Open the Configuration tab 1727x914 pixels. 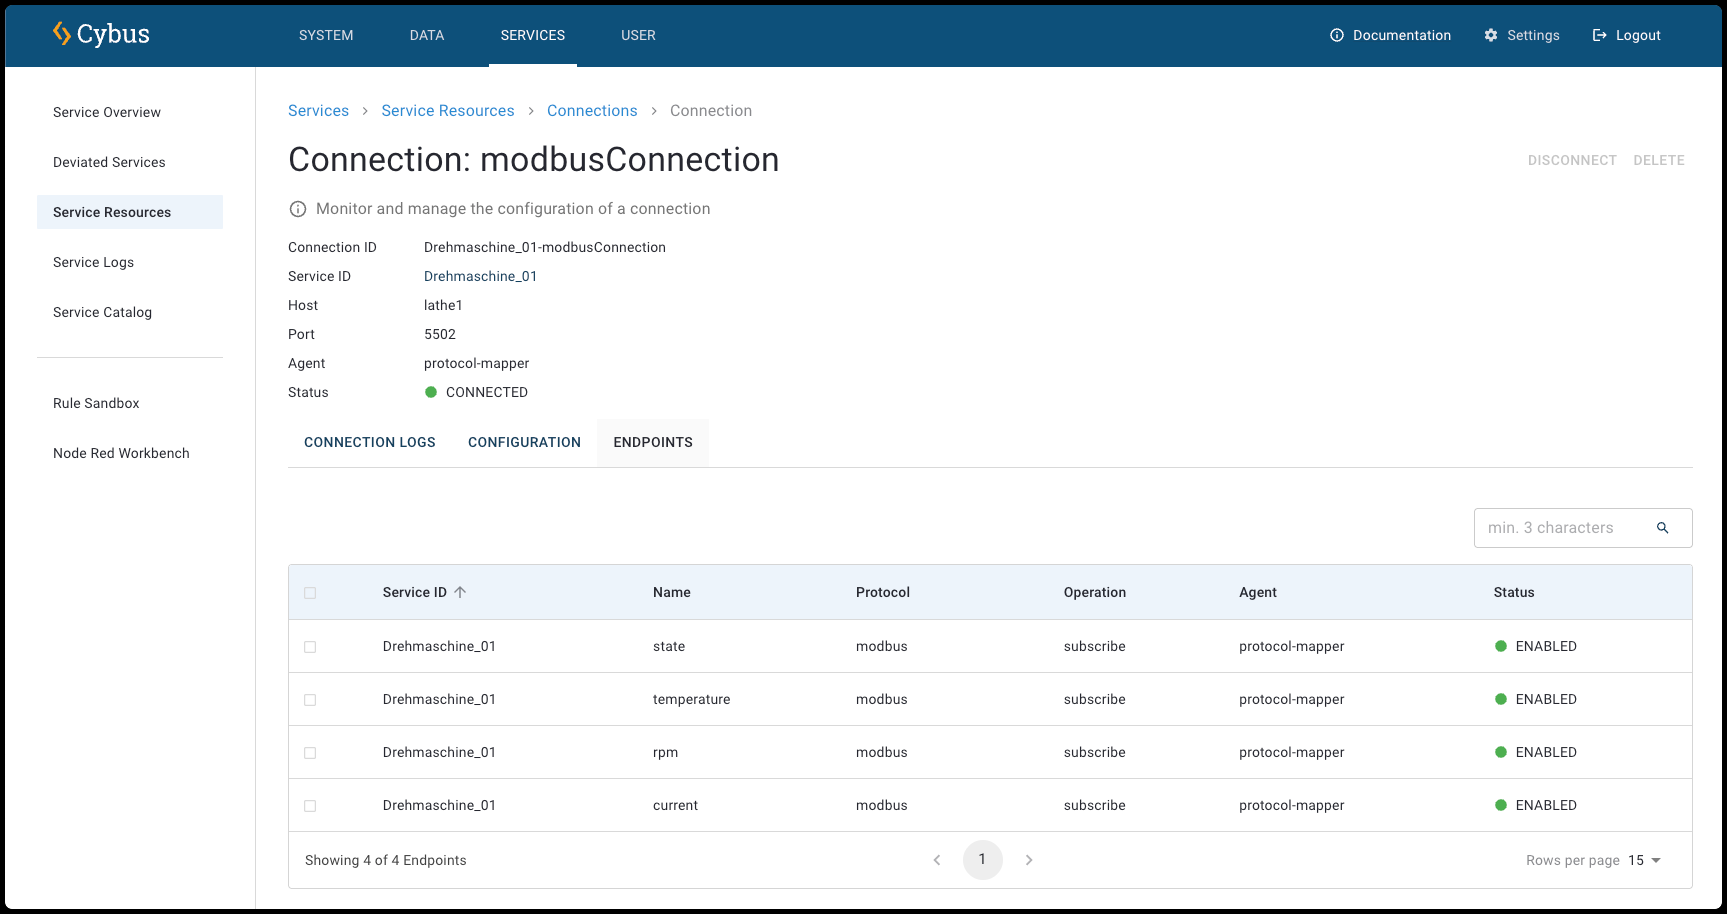(x=524, y=442)
